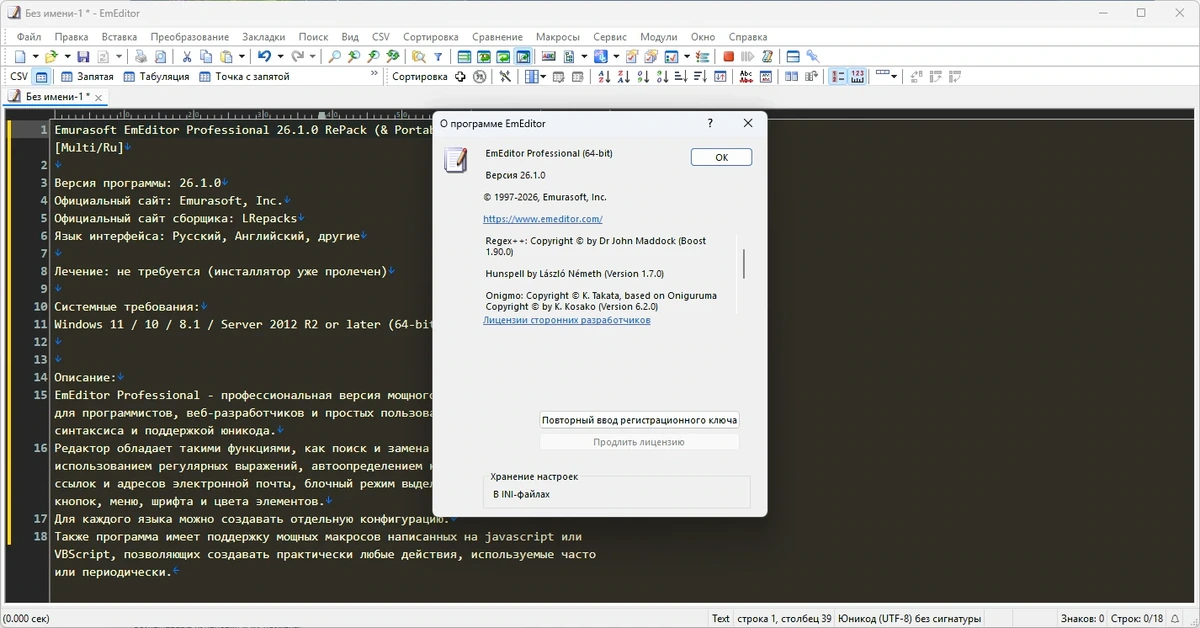
Task: Toggle the ruler 123 button
Action: tap(858, 77)
